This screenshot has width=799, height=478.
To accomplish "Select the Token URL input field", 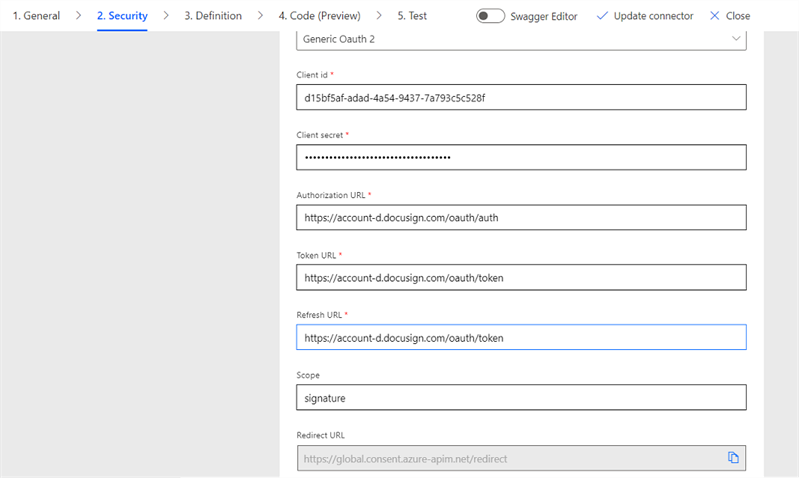I will tap(521, 278).
